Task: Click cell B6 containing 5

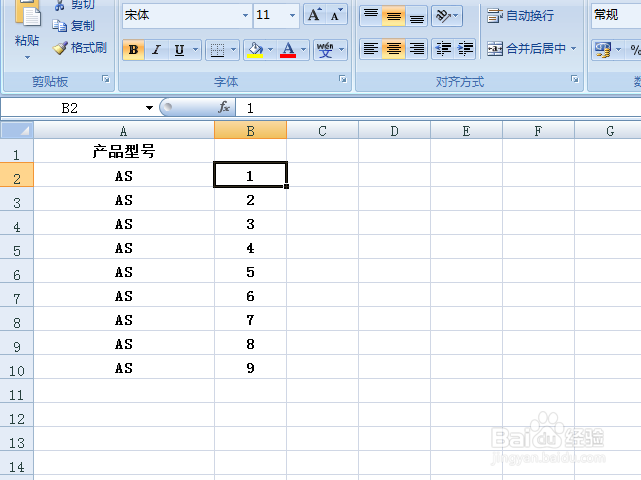Action: click(250, 271)
